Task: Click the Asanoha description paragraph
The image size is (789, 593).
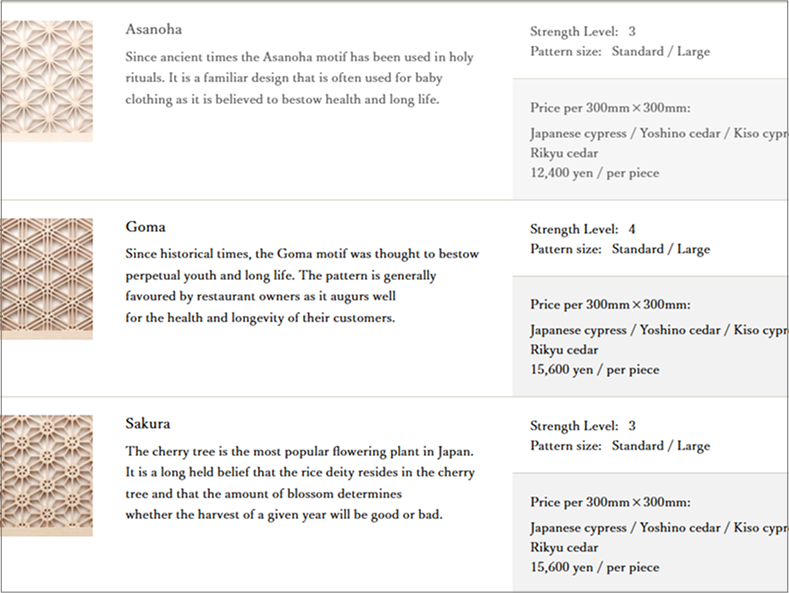Action: click(299, 78)
